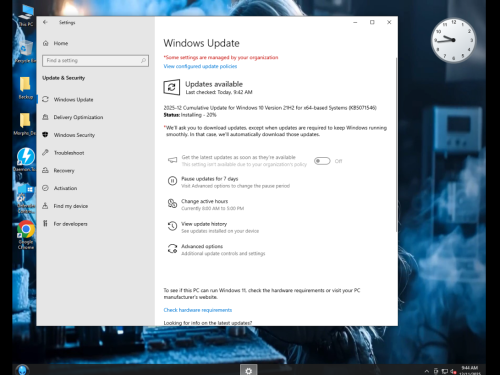This screenshot has width=500, height=375.
Task: Click the Home icon in Settings sidebar
Action: click(46, 43)
